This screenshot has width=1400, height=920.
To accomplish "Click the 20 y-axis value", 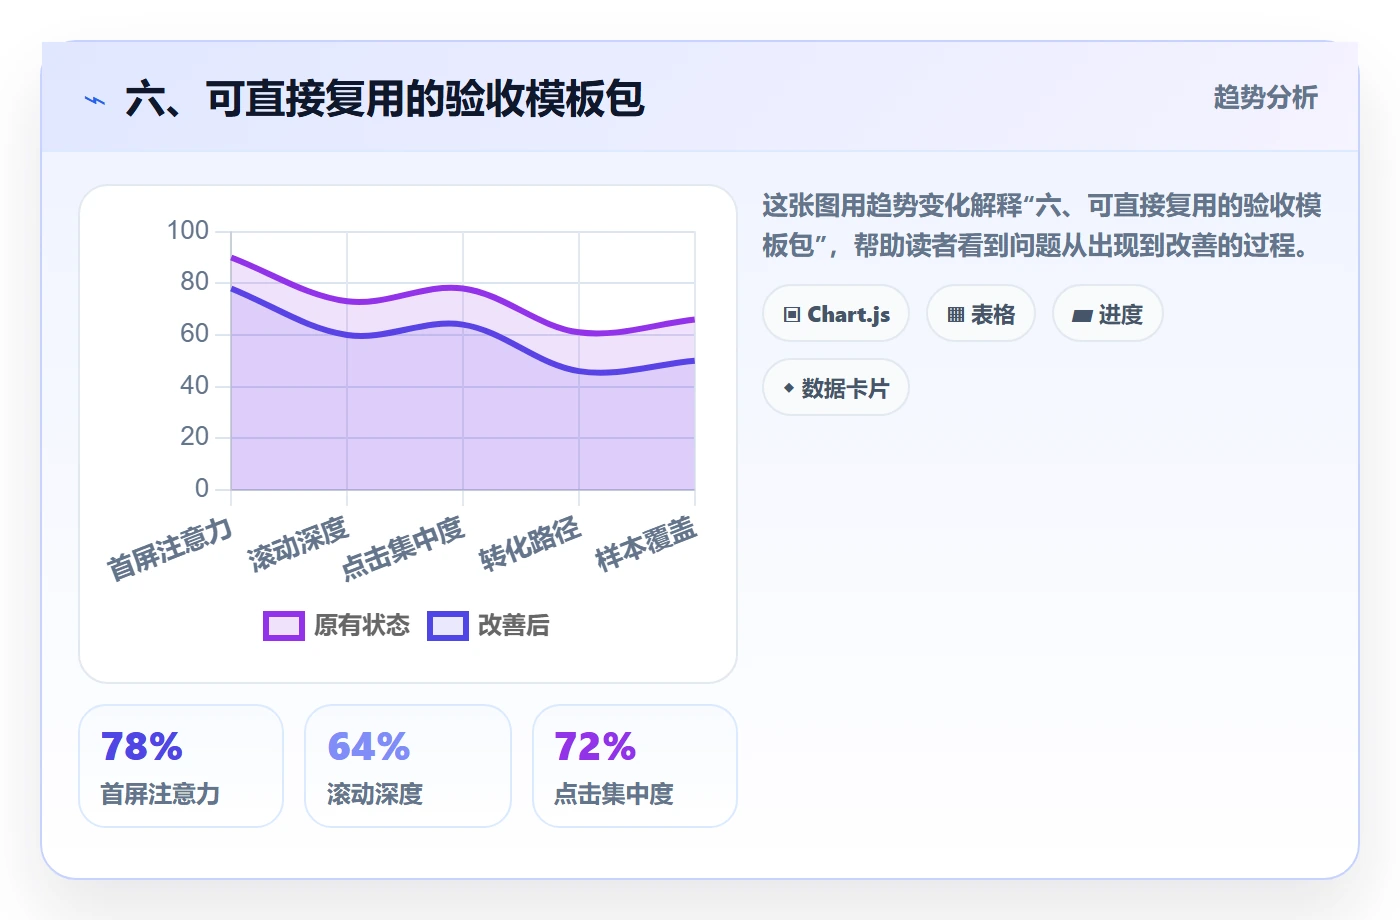I will click(195, 437).
